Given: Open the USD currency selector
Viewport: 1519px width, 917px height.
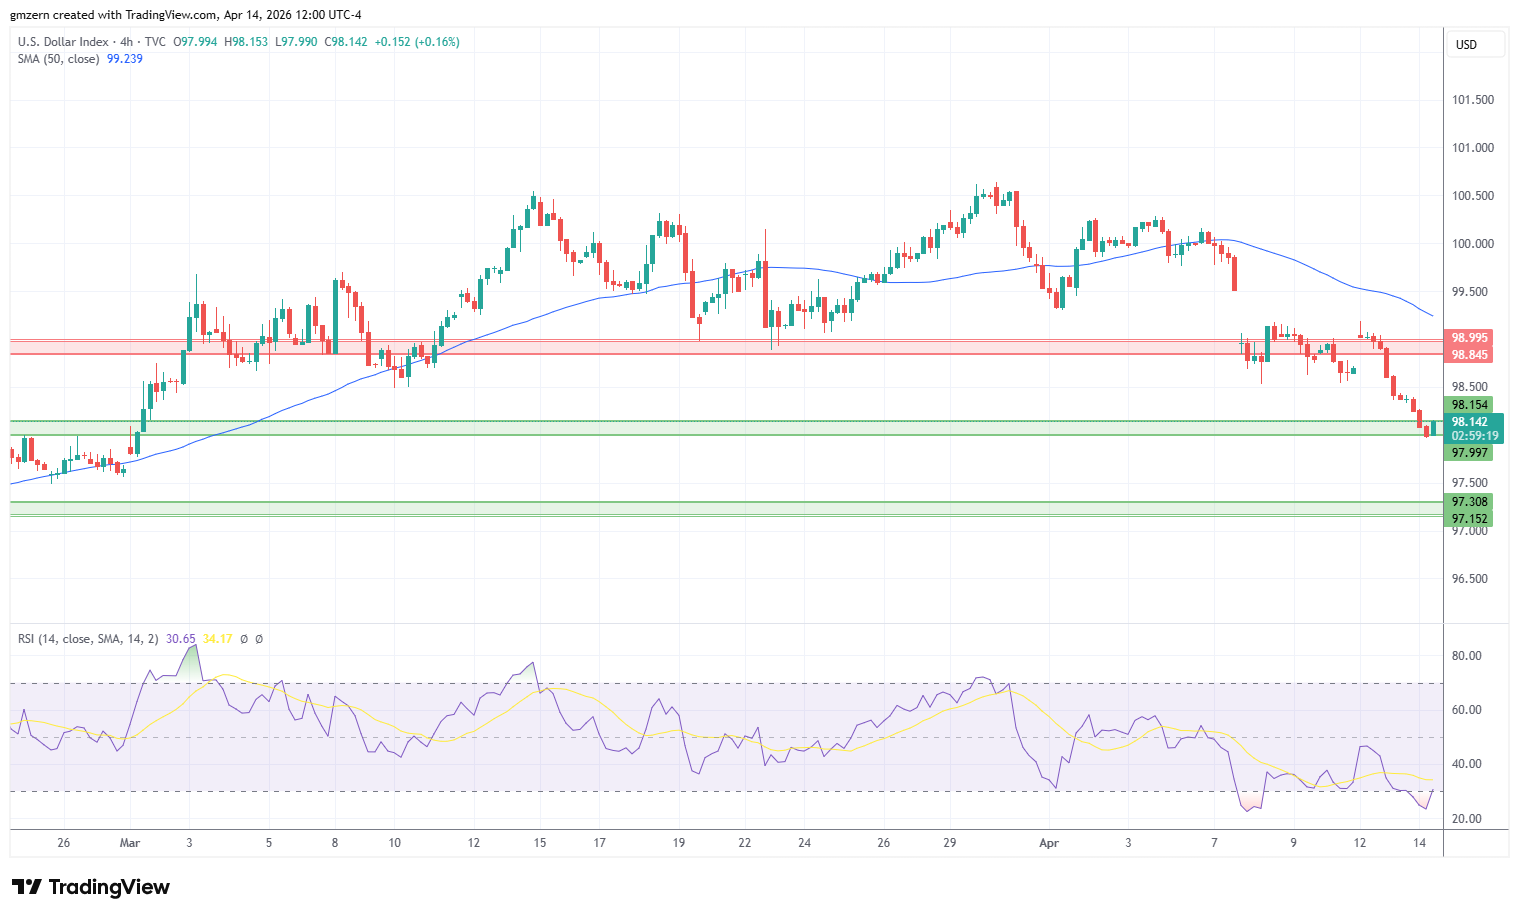Looking at the screenshot, I should click(x=1476, y=45).
